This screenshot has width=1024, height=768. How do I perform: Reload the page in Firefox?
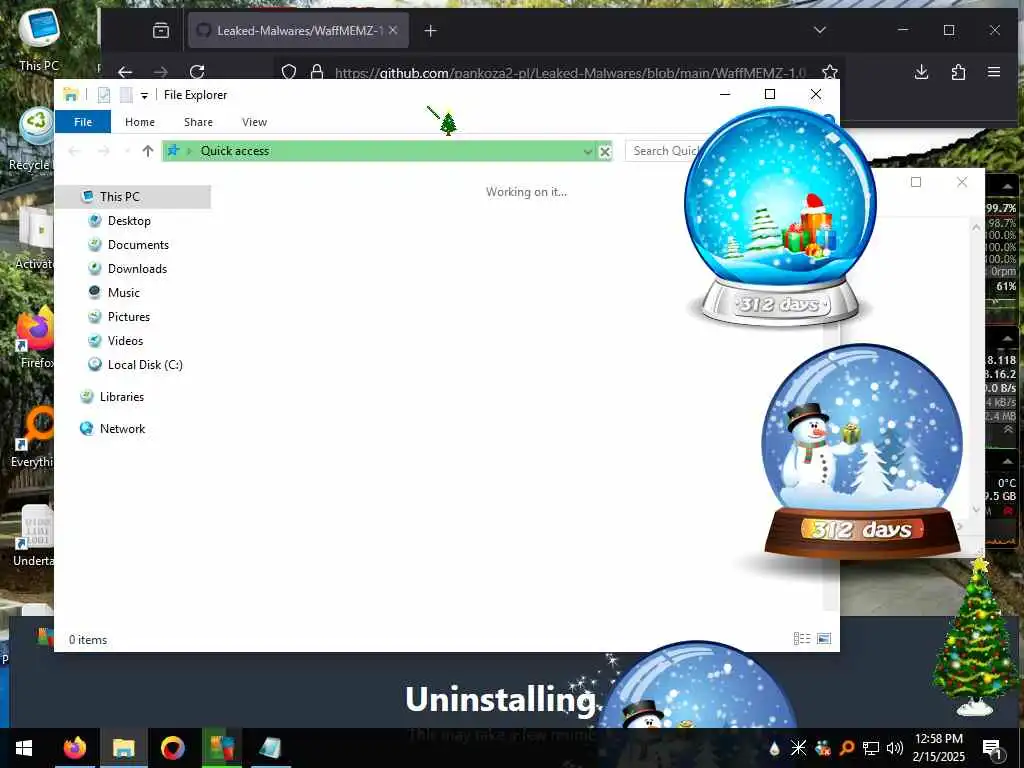197,72
